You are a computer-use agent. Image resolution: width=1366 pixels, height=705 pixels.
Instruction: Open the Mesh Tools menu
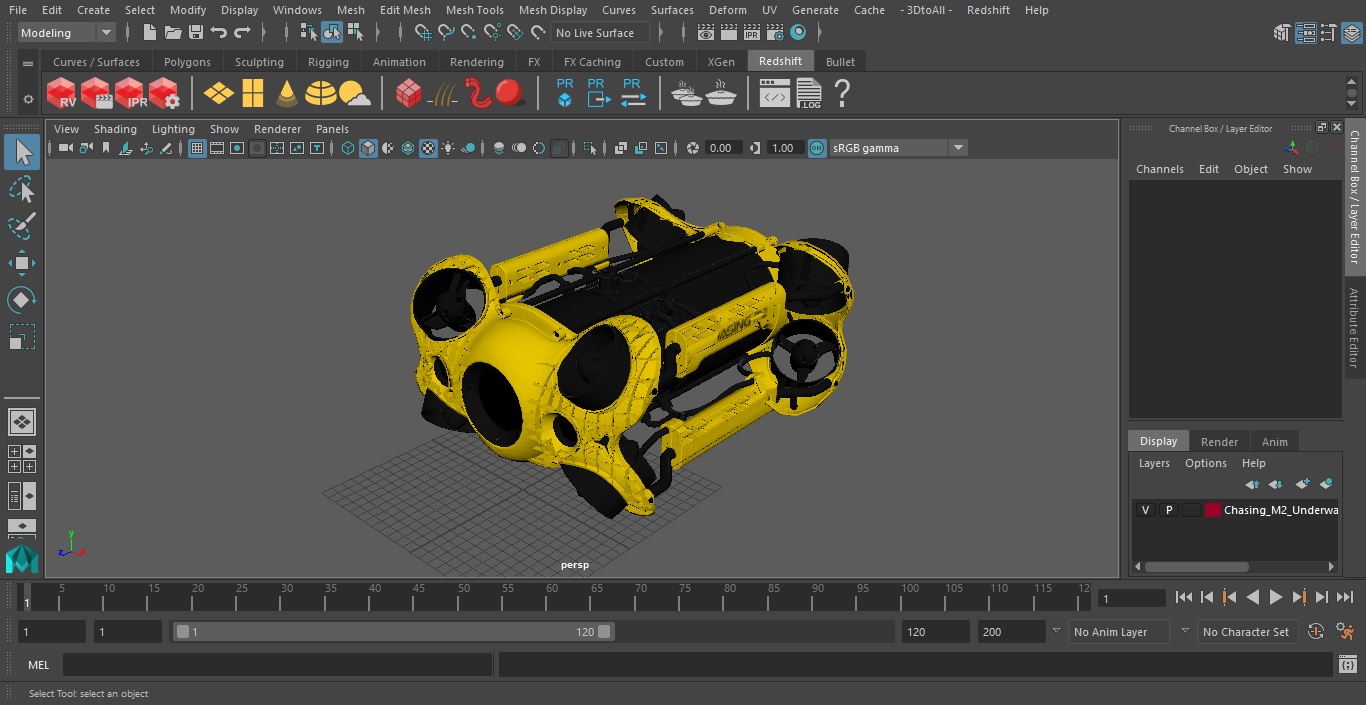[x=474, y=10]
